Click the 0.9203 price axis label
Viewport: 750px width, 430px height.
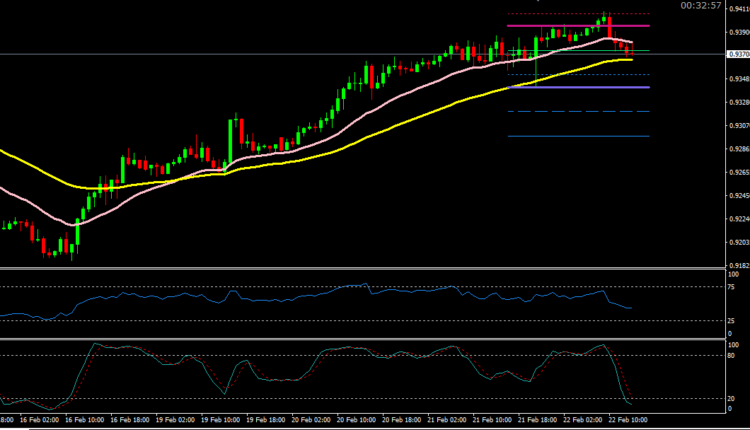tap(738, 242)
